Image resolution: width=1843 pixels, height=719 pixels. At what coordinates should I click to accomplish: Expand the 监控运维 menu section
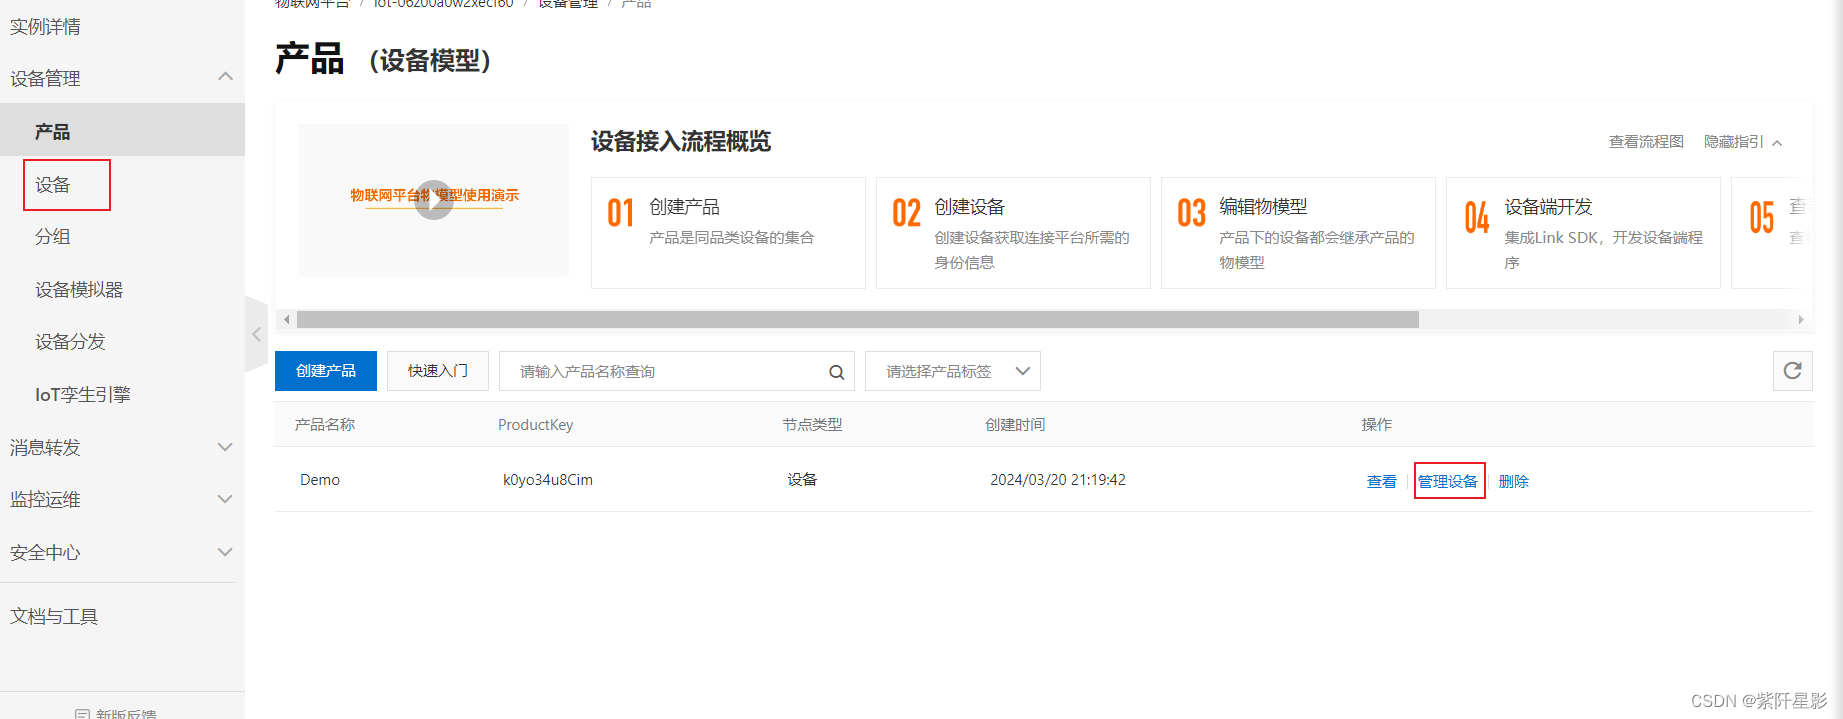(226, 499)
